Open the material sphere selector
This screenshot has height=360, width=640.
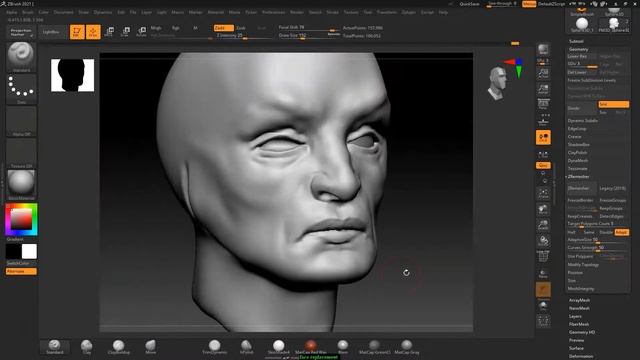[x=21, y=184]
